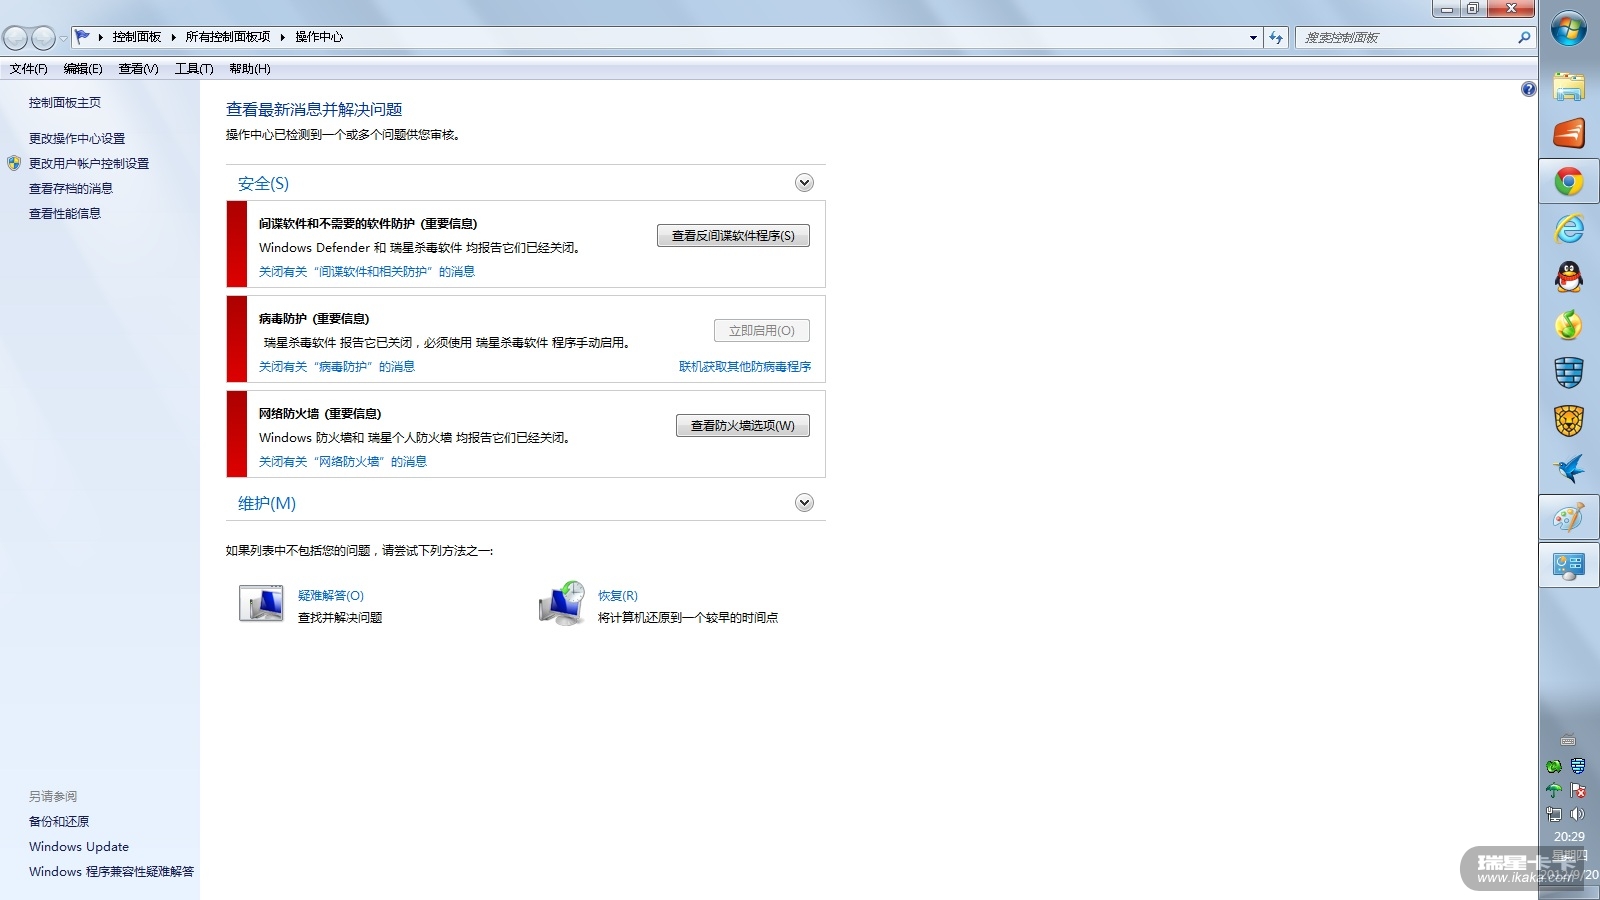Viewport: 1600px width, 900px height.
Task: Open 查看存档的消息 link
Action: coord(71,189)
